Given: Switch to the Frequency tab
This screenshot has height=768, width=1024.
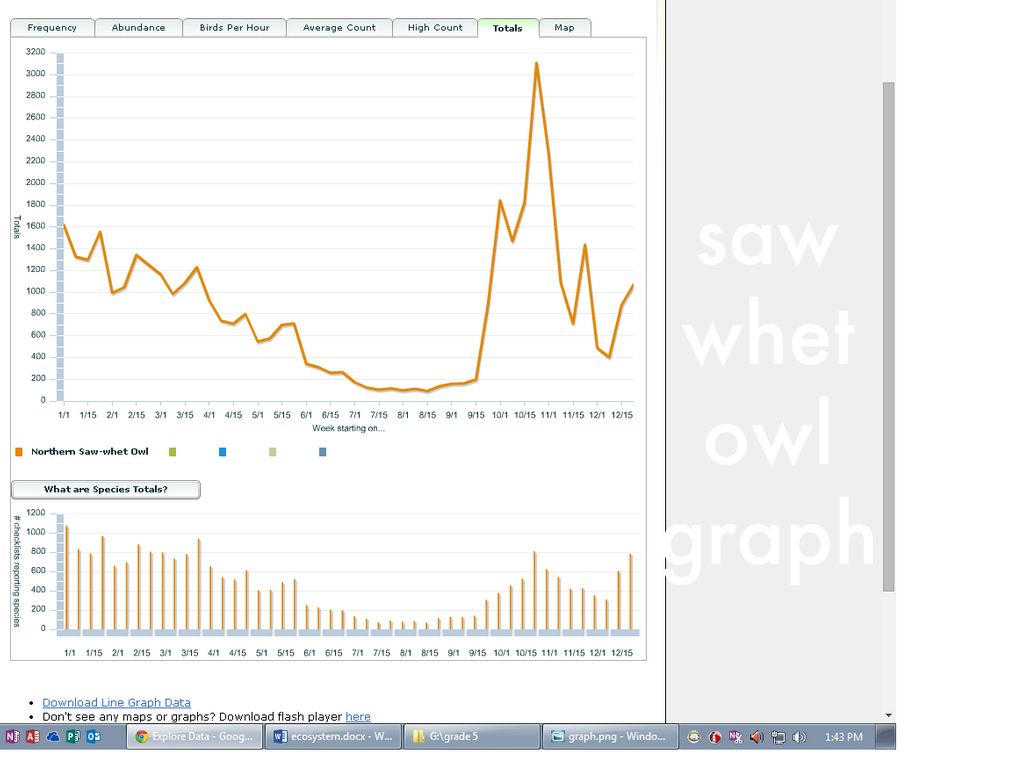Looking at the screenshot, I should pos(52,28).
